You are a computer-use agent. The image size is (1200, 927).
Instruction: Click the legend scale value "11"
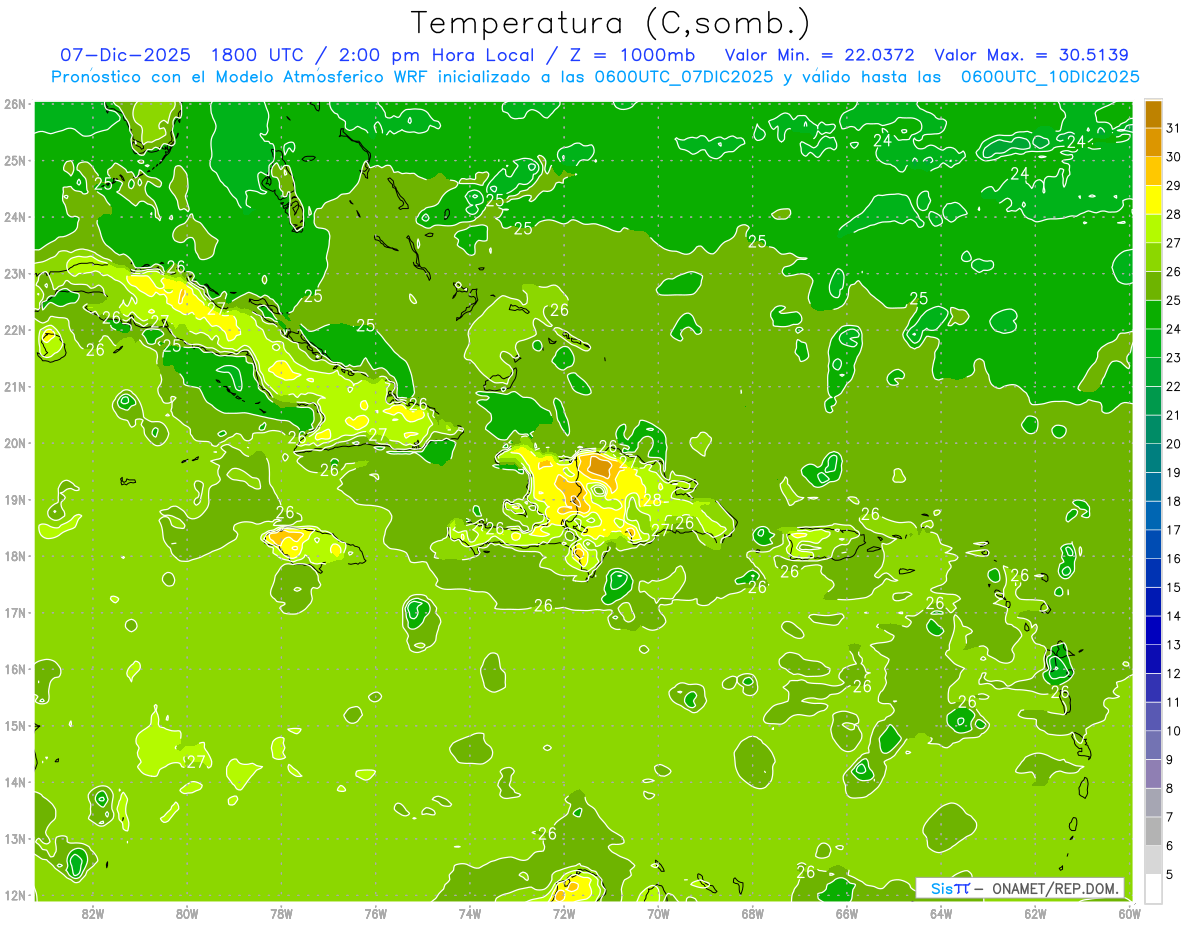click(1174, 702)
